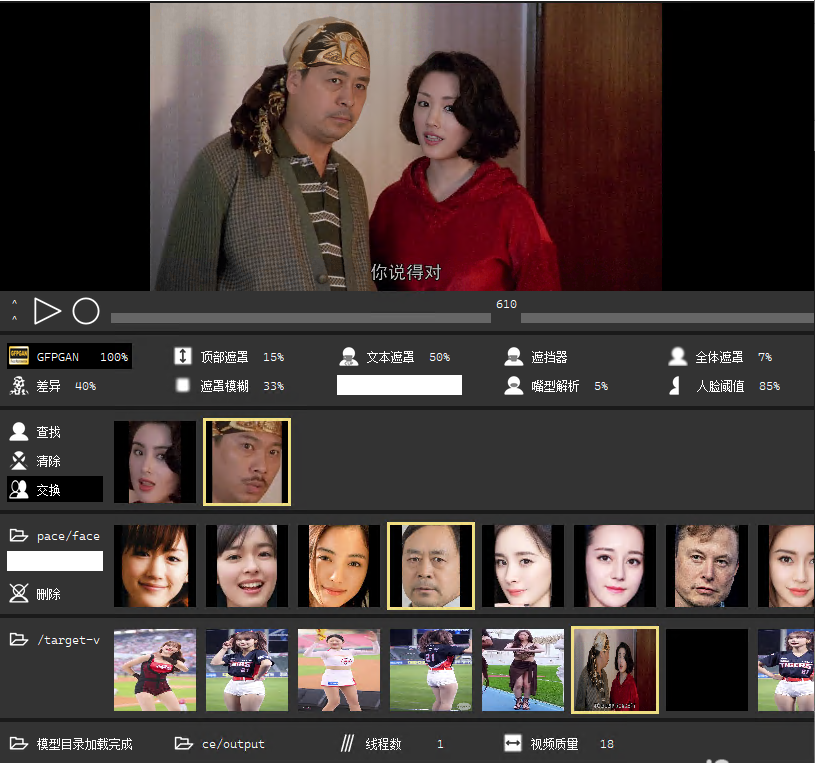Screen dimensions: 815x763
Task: Select the partly visible last source face
Action: (x=786, y=566)
